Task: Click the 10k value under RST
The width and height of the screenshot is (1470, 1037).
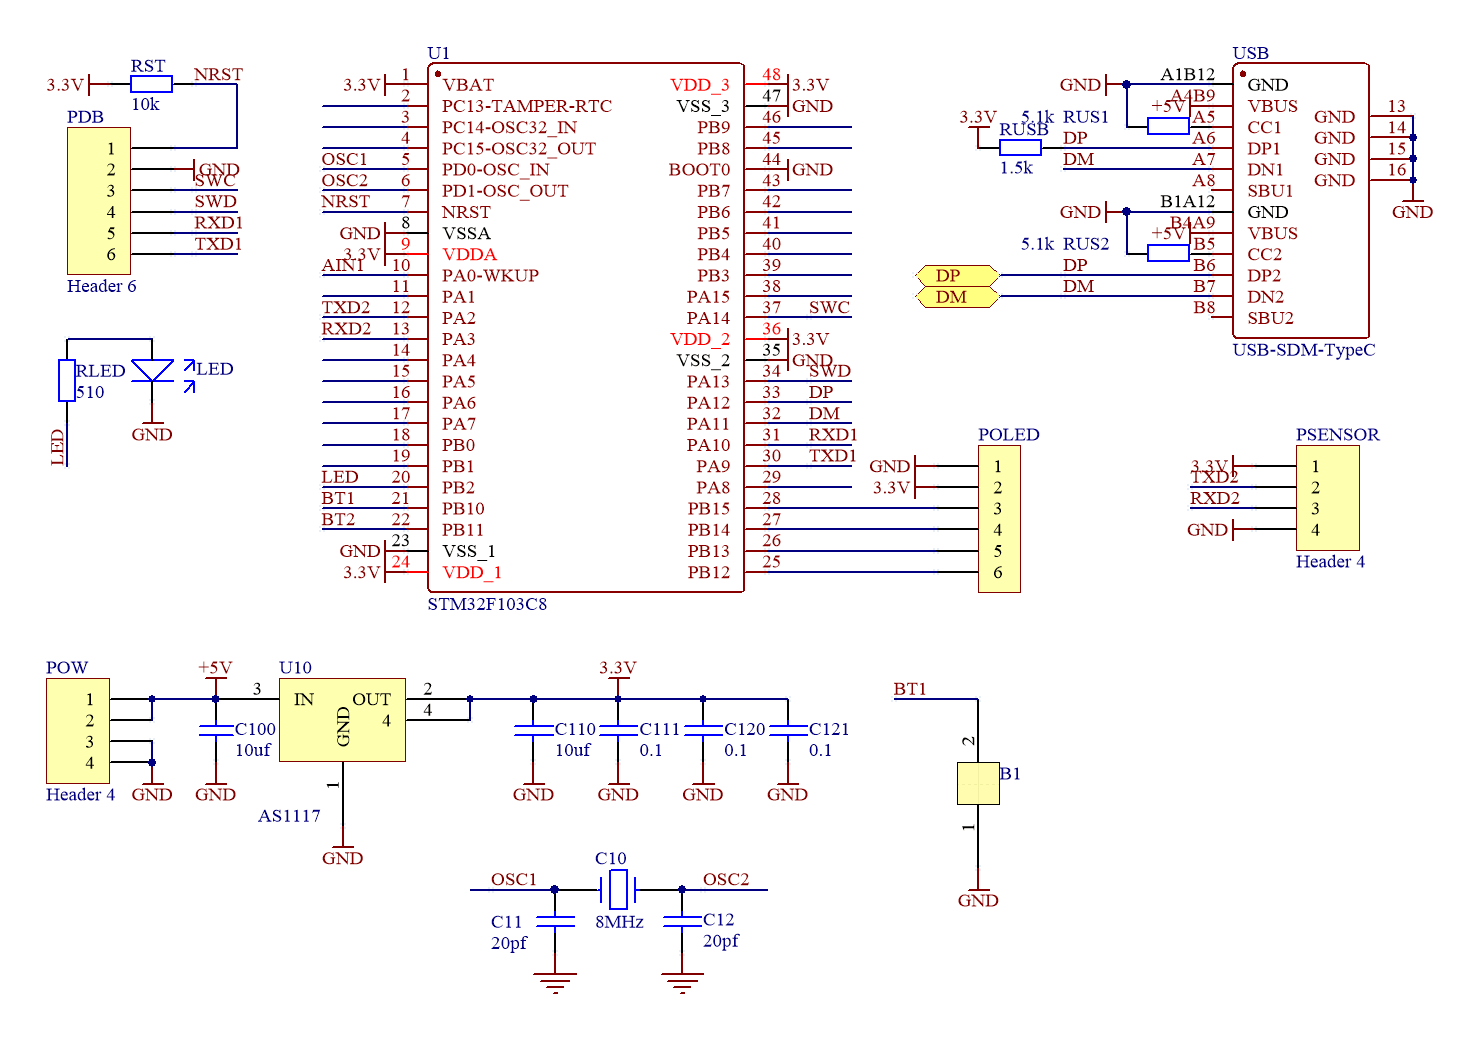Action: click(x=145, y=104)
